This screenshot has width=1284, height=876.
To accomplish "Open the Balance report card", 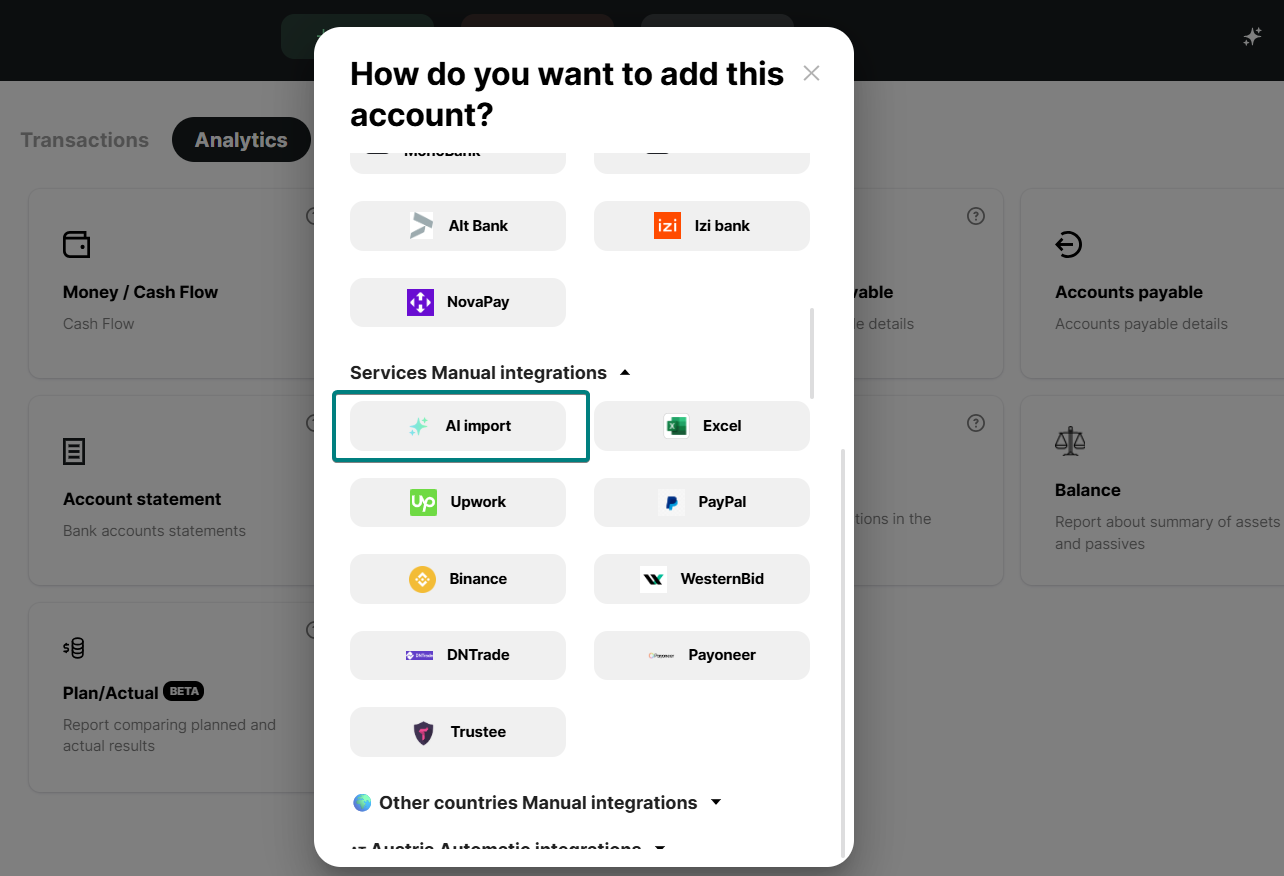I will pyautogui.click(x=1150, y=490).
